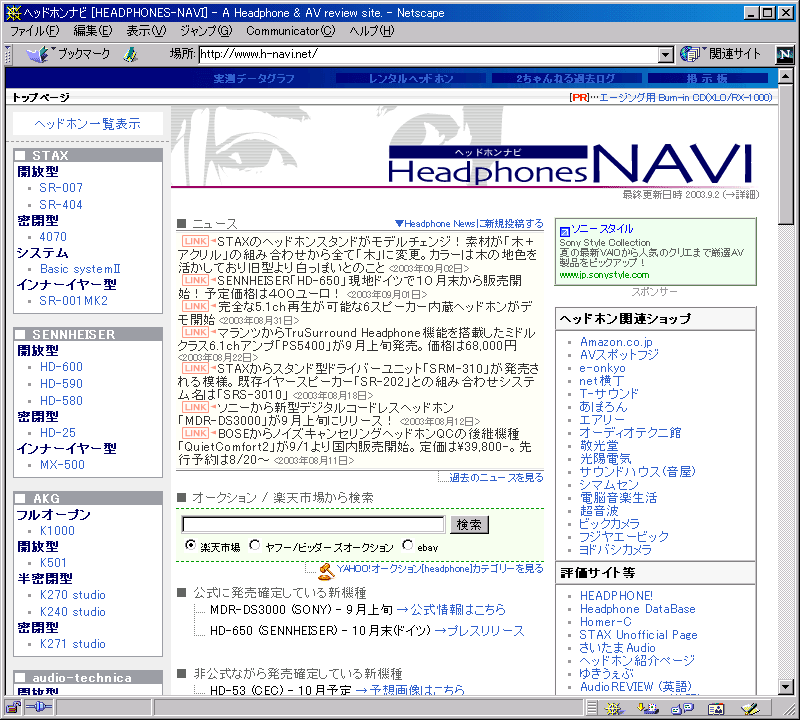
Task: Click Headphone Newsに新規投稿する link
Action: click(x=469, y=224)
